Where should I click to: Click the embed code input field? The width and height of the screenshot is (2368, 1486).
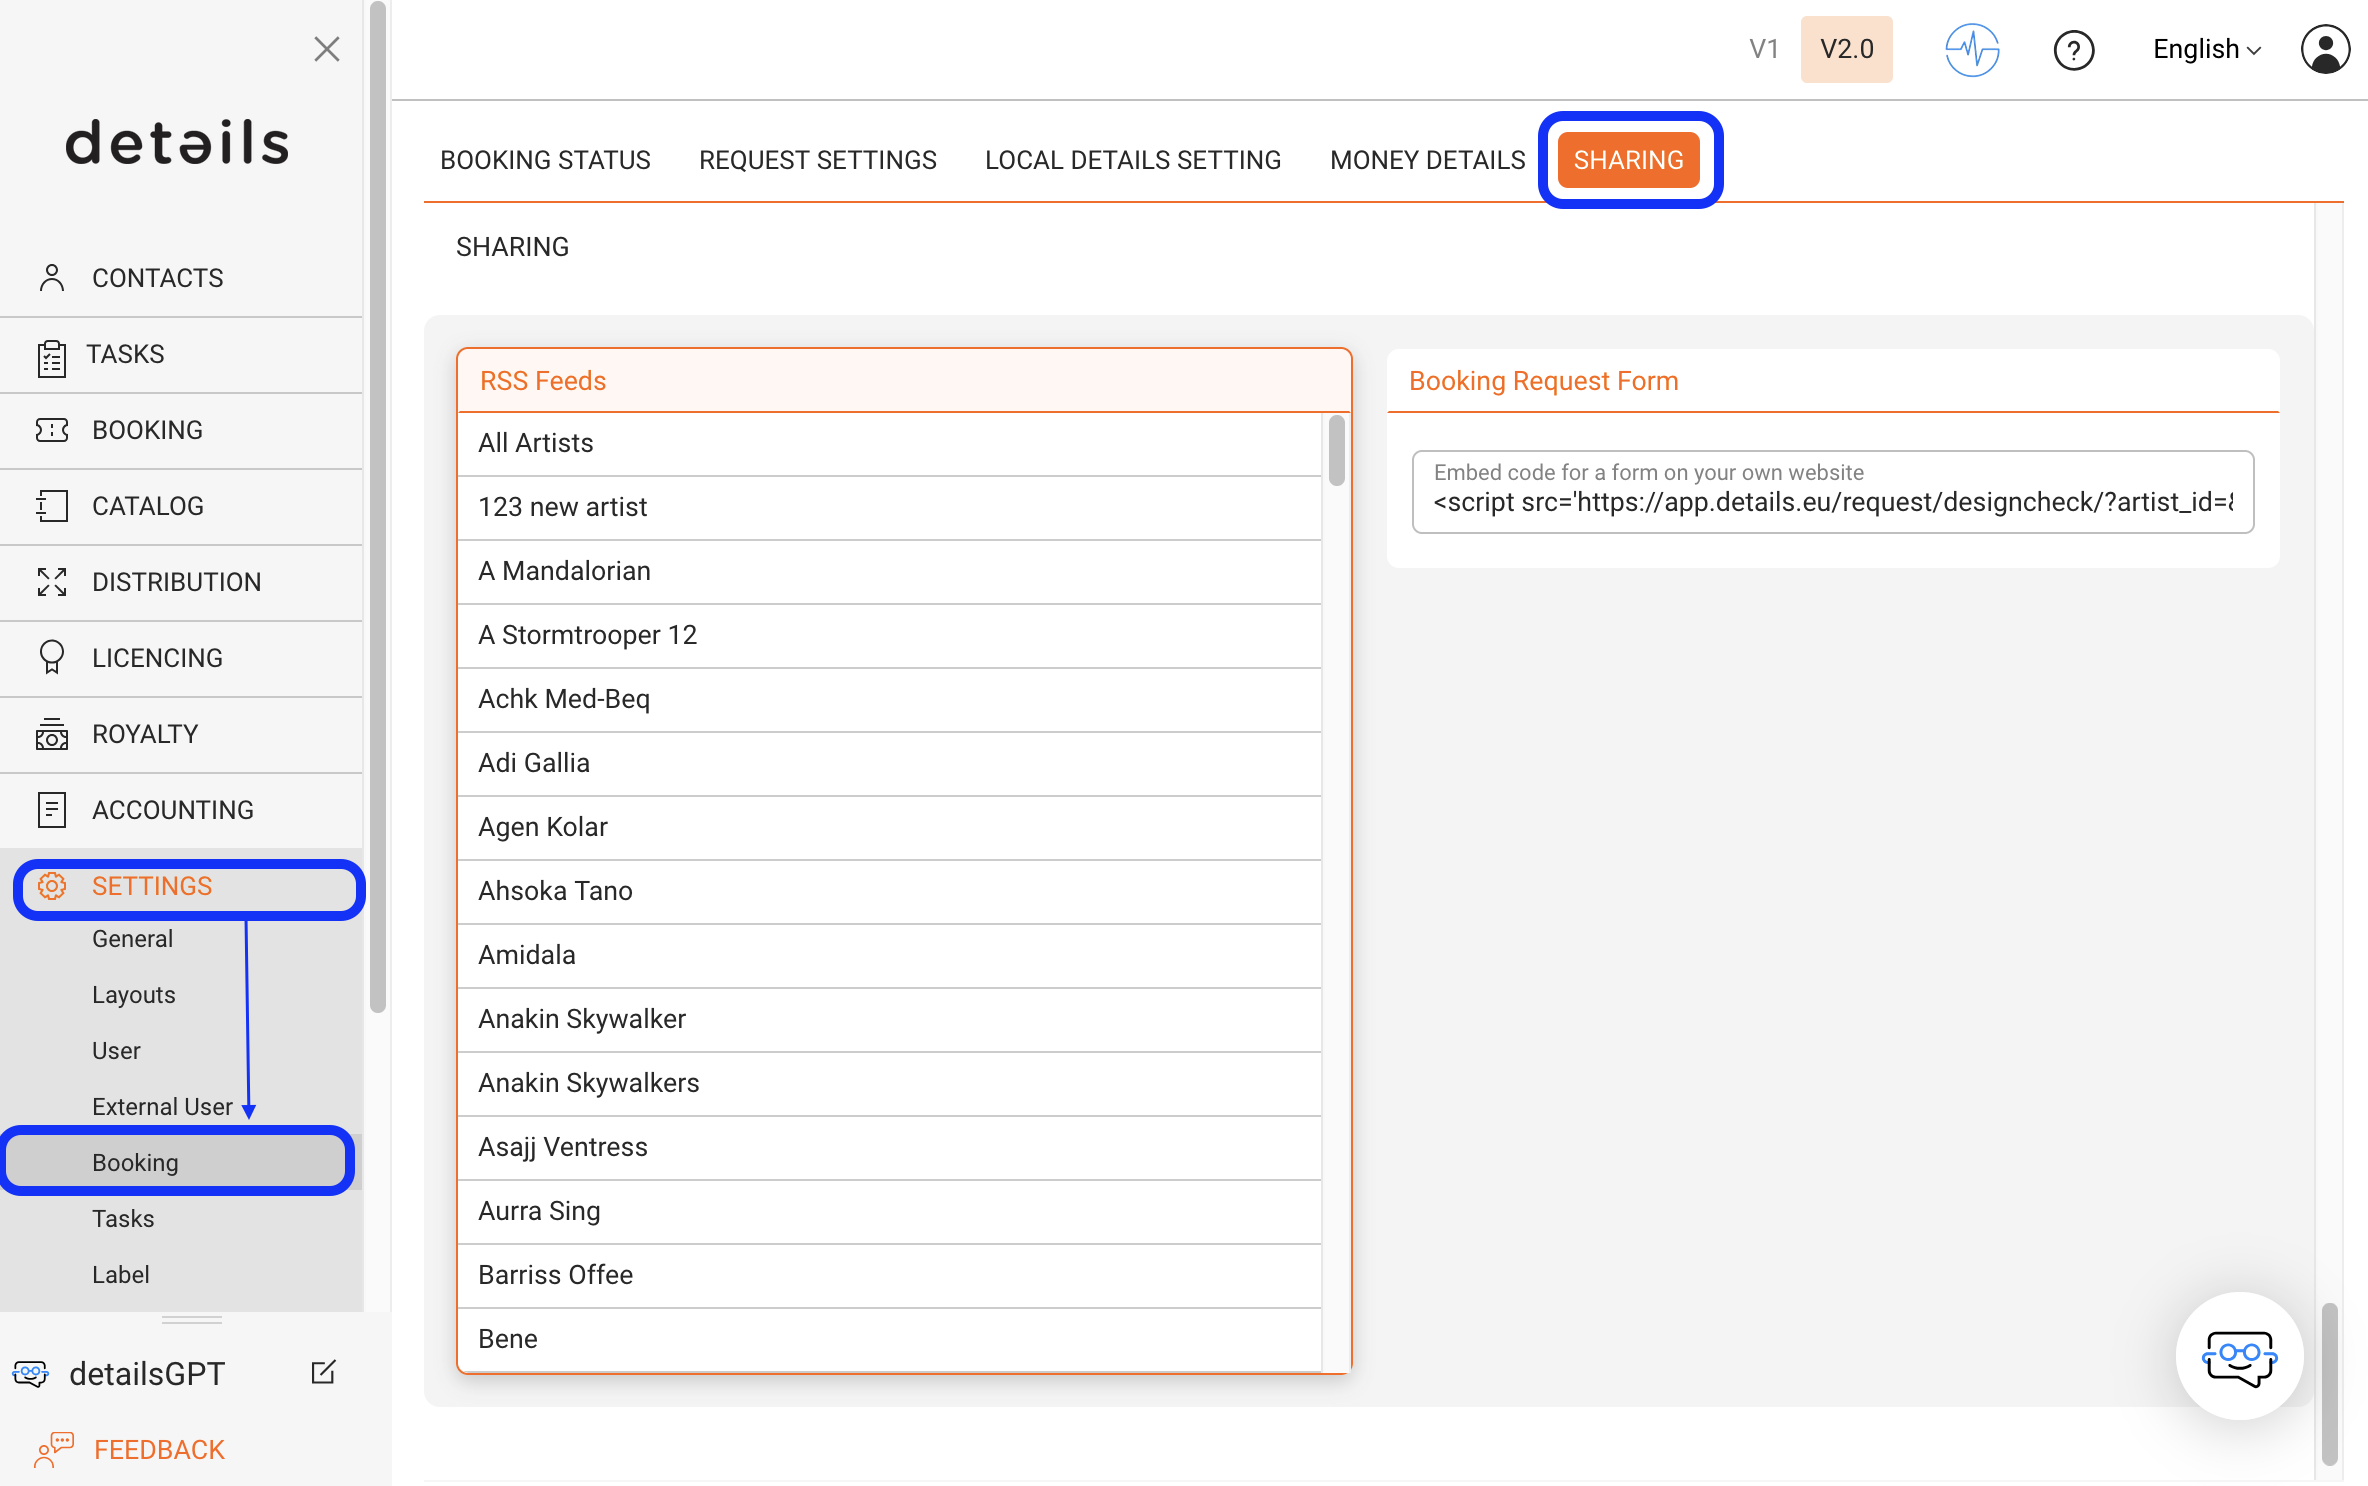[x=1832, y=492]
